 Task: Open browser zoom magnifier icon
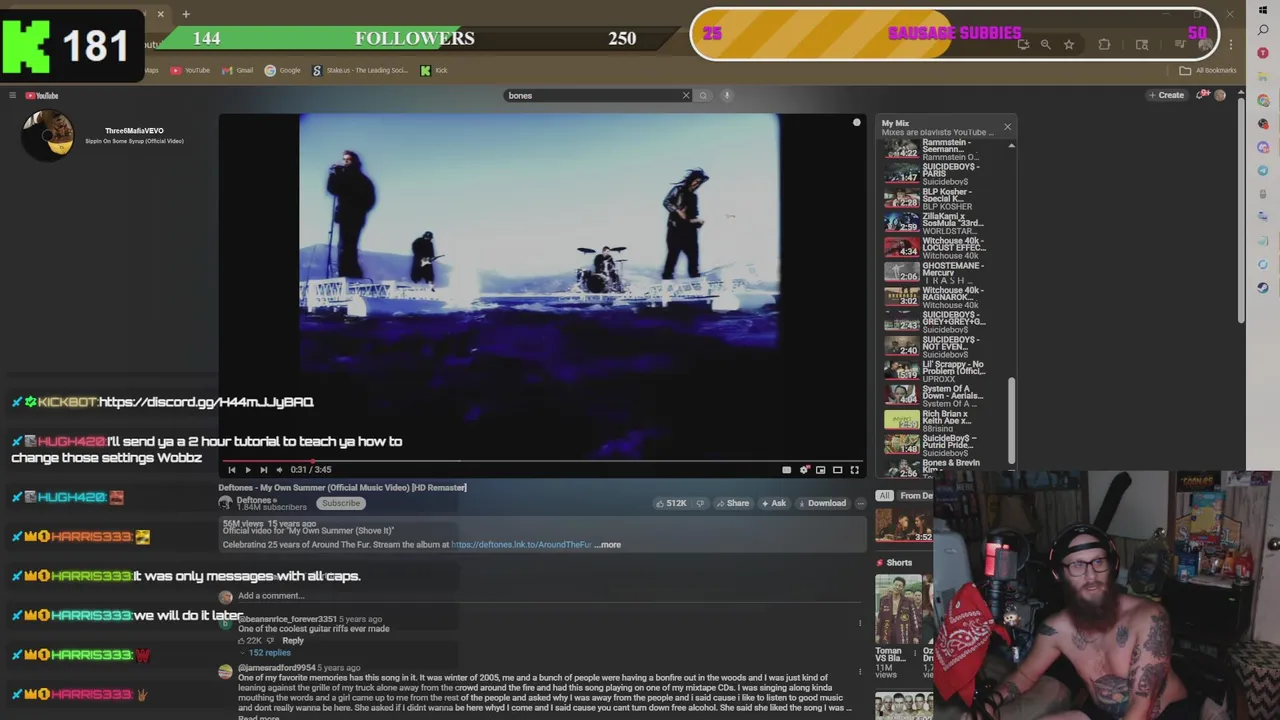pyautogui.click(x=1045, y=44)
